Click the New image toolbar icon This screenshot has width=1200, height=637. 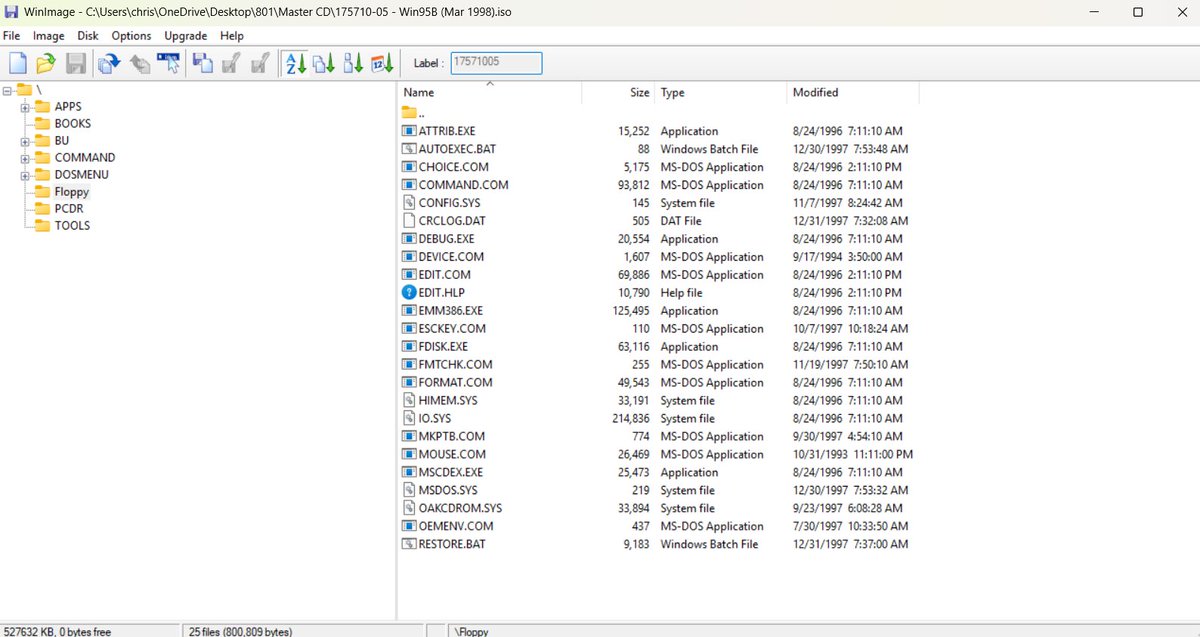point(17,64)
